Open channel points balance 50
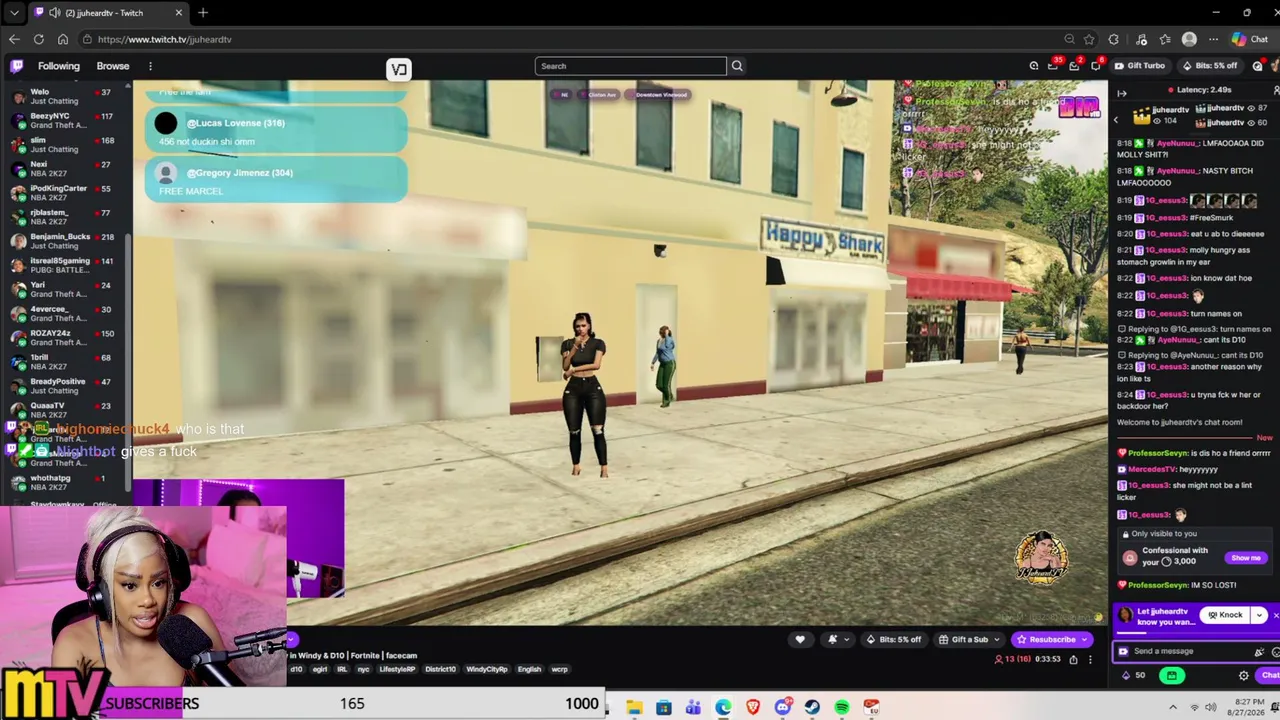1280x720 pixels. pyautogui.click(x=1133, y=676)
